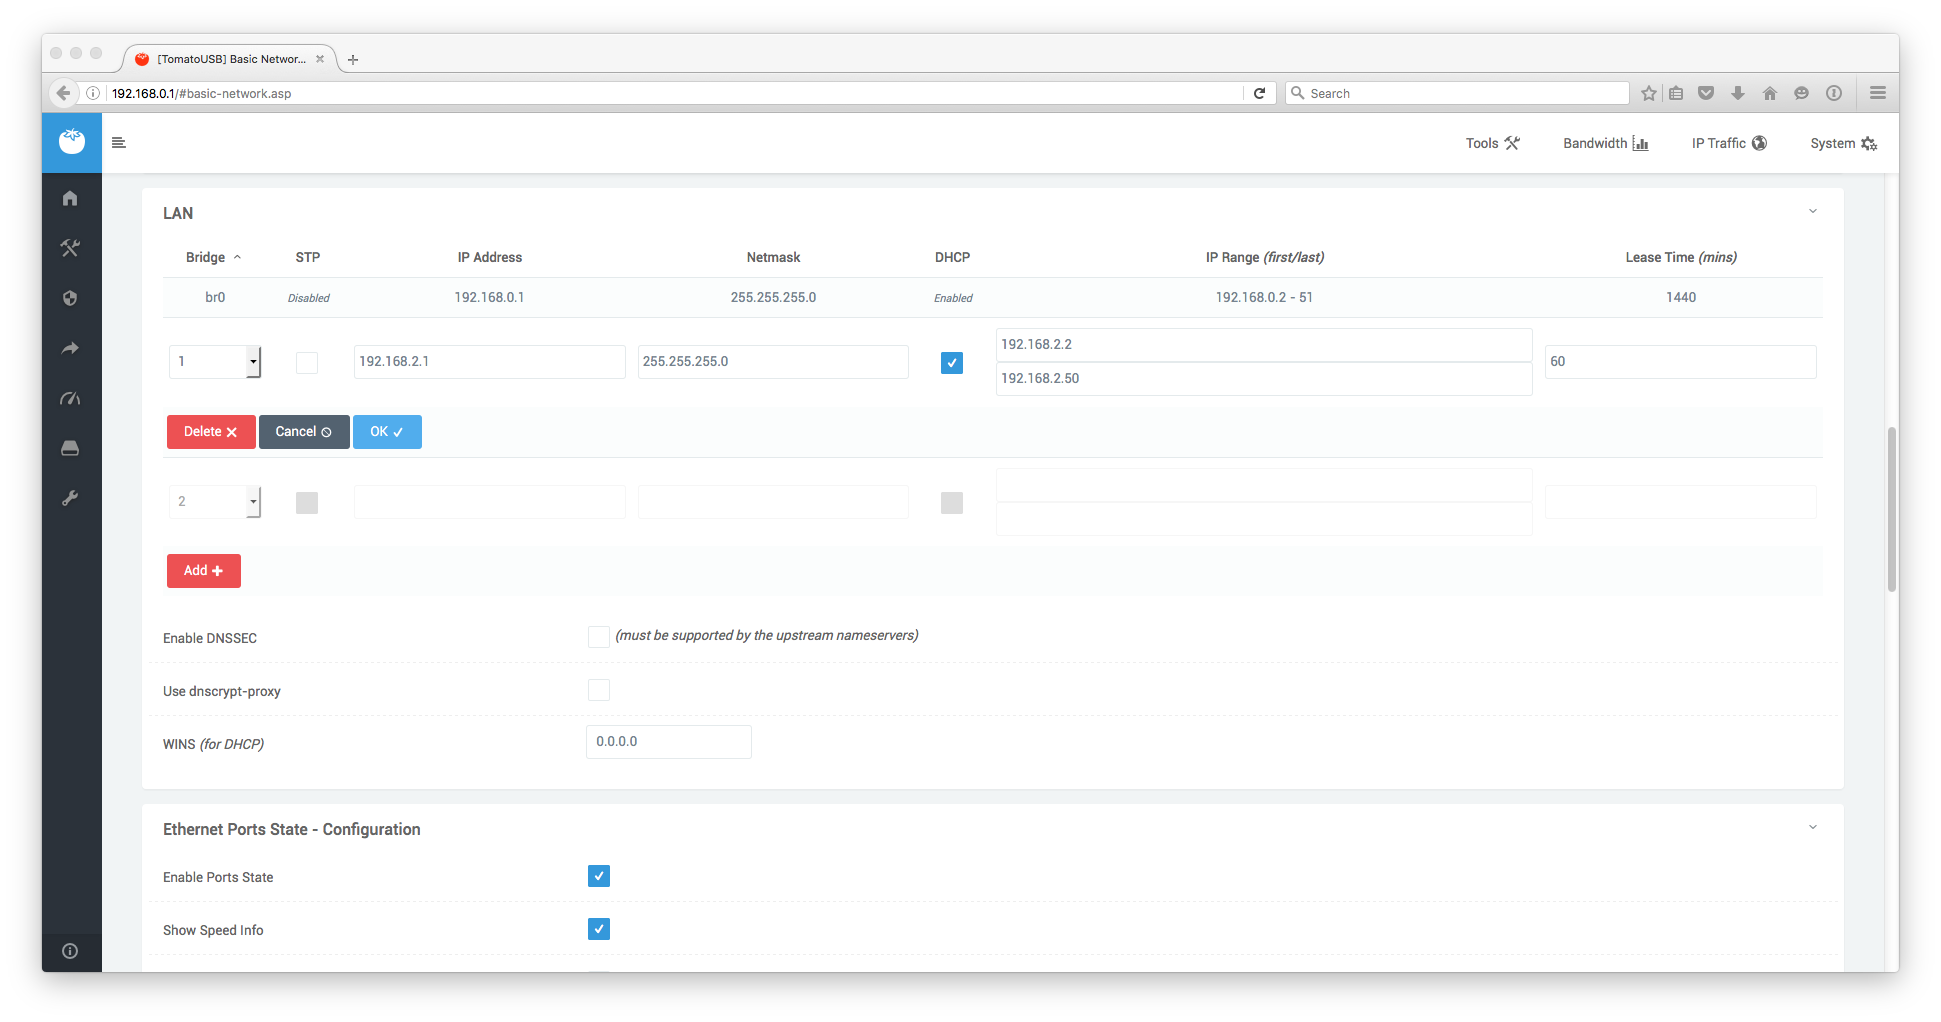Open the IP Traffic menu
This screenshot has height=1022, width=1941.
tap(1729, 143)
